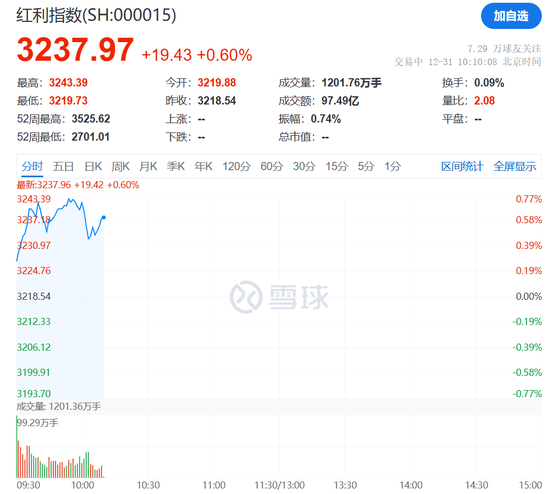Select the 15分 interval tab
Screen dimensions: 550x494
(x=336, y=166)
